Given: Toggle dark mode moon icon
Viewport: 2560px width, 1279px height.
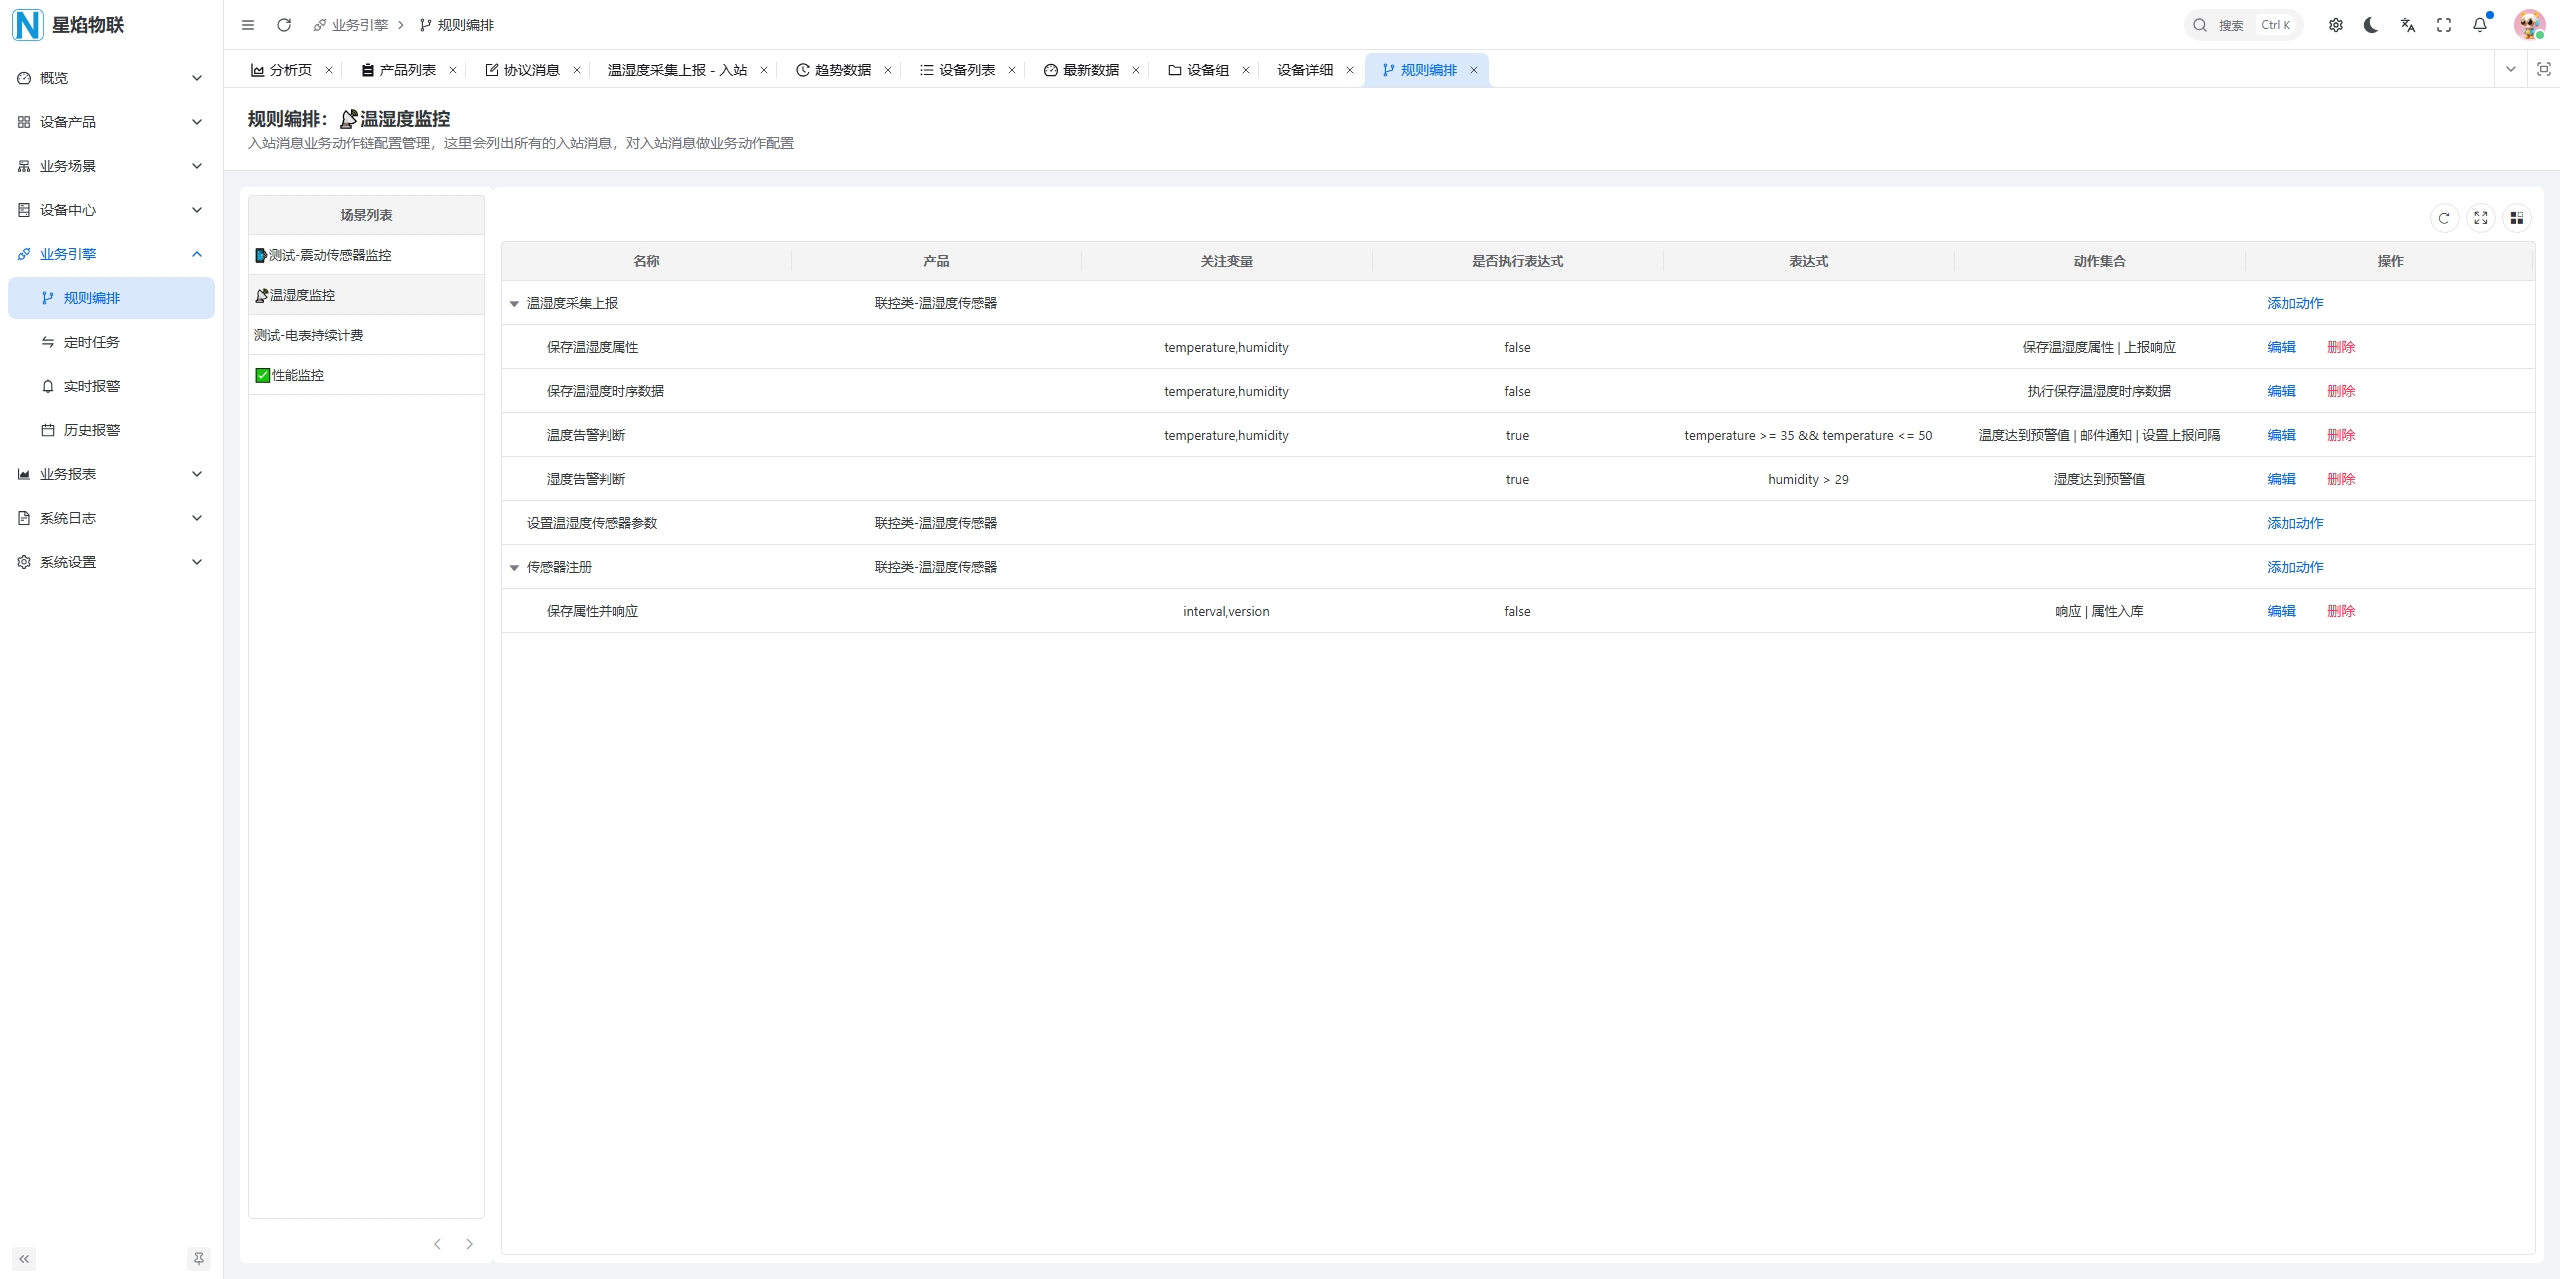Looking at the screenshot, I should [2371, 25].
